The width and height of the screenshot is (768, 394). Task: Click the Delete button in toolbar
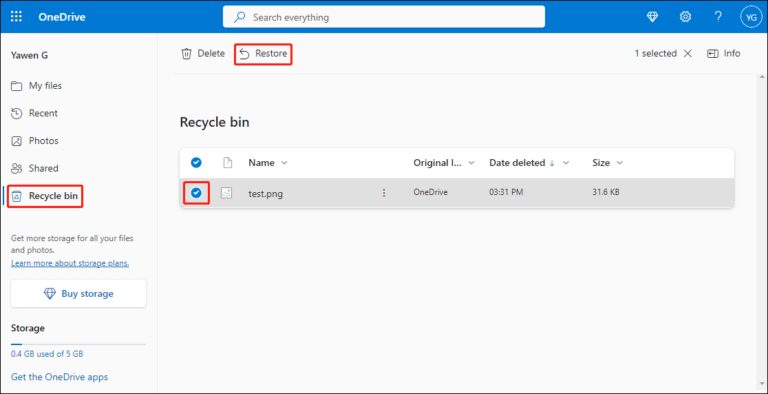tap(203, 53)
